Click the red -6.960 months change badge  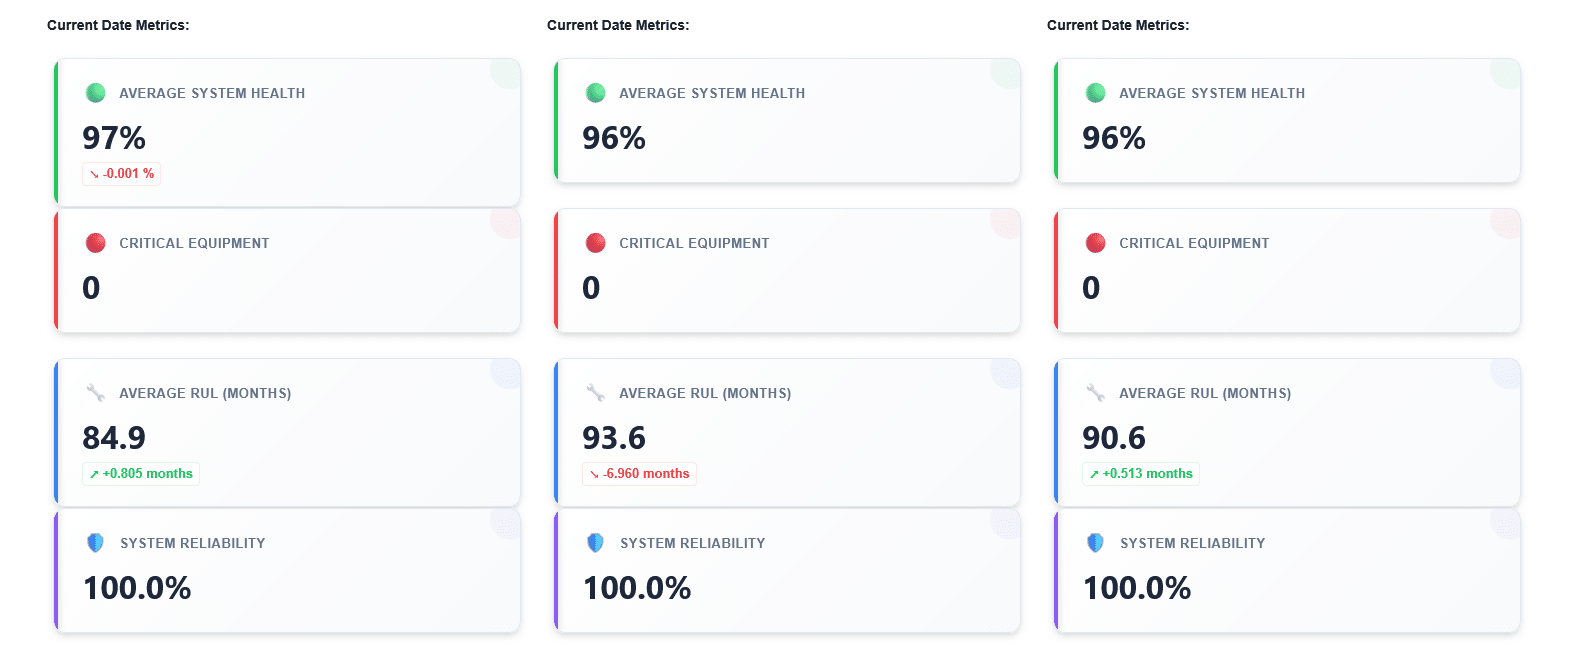pyautogui.click(x=639, y=474)
